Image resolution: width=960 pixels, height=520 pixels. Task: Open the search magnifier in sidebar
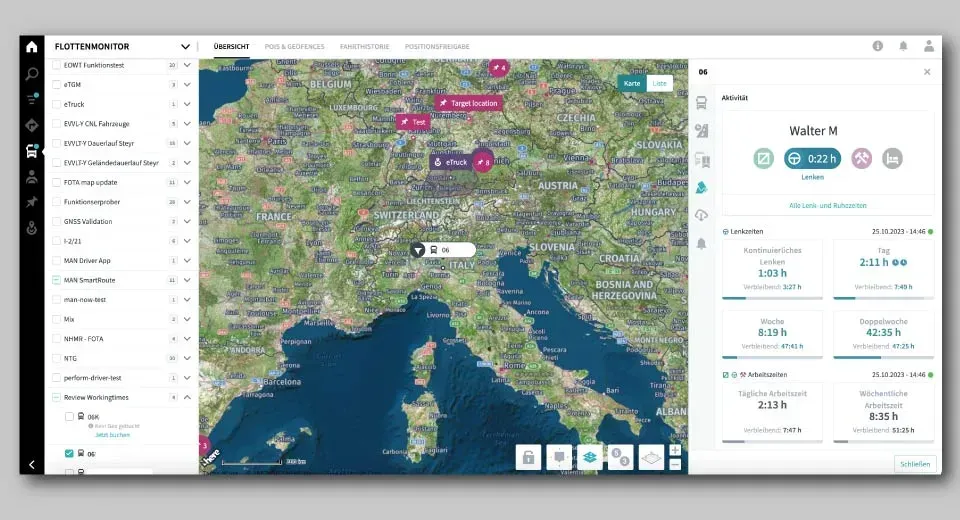click(x=32, y=74)
